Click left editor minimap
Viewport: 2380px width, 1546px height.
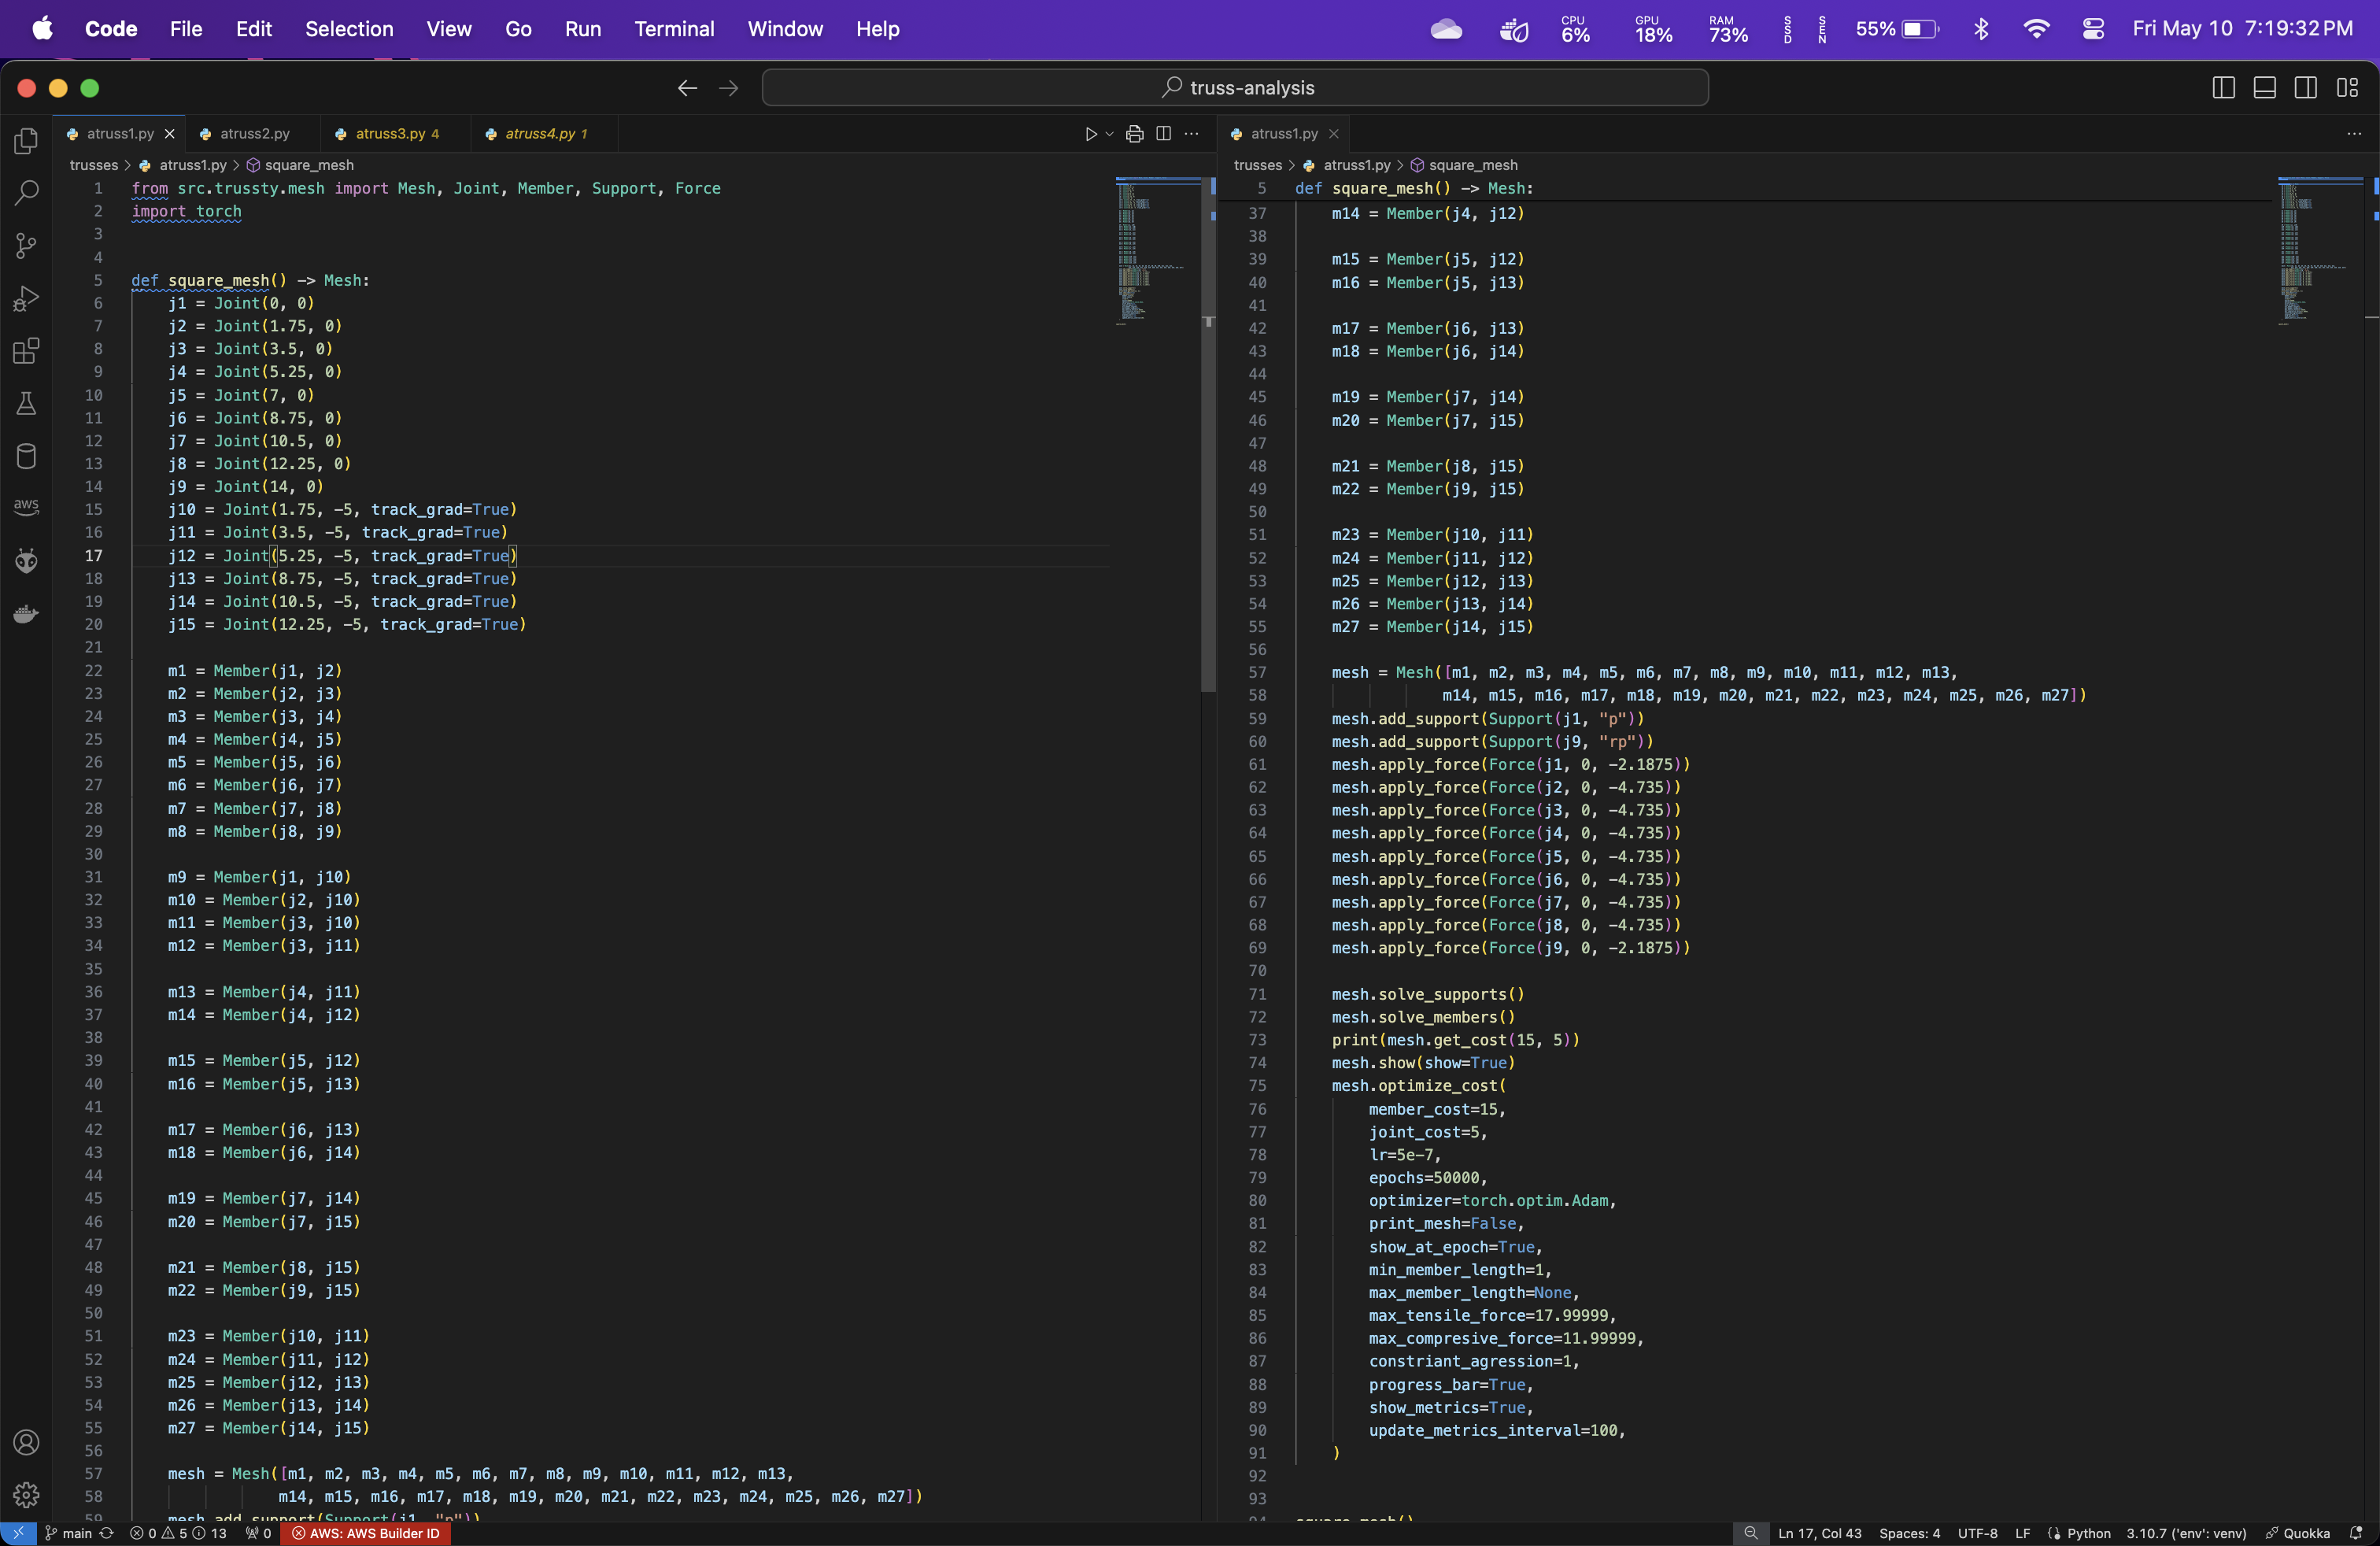tap(1157, 251)
